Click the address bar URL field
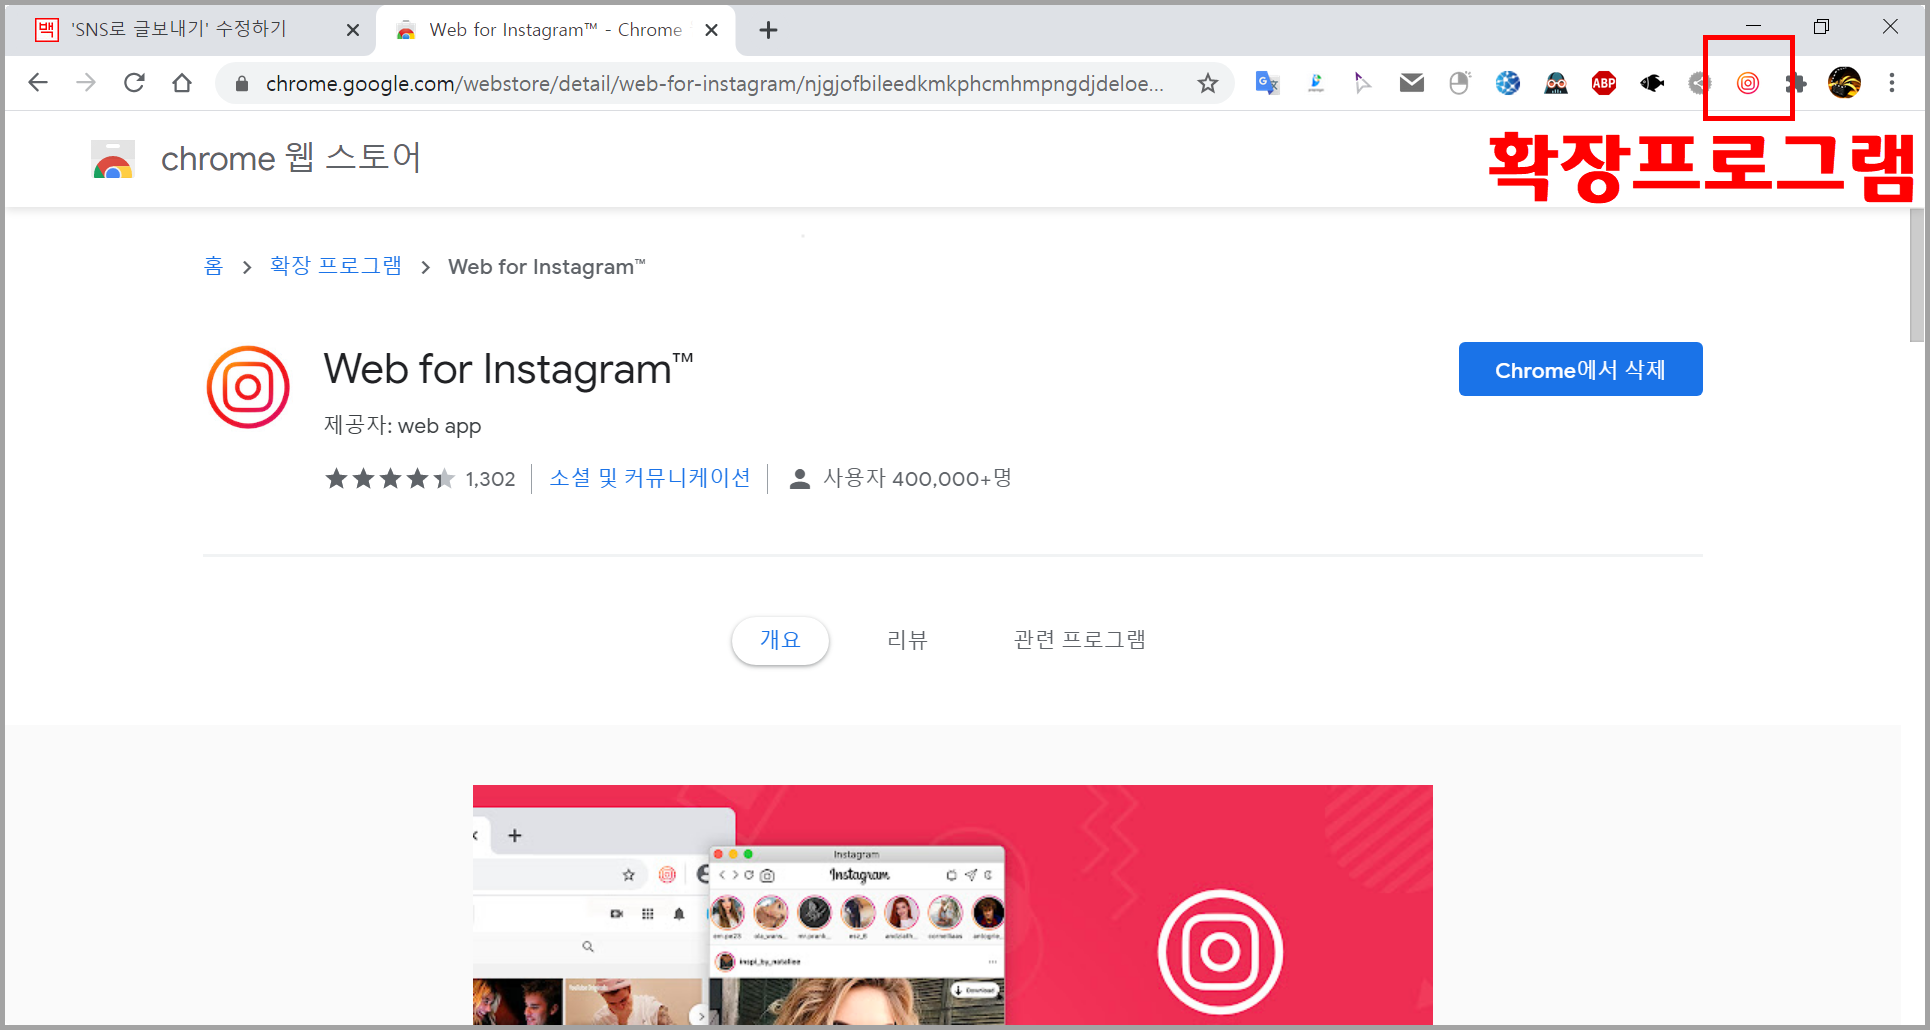 click(714, 84)
